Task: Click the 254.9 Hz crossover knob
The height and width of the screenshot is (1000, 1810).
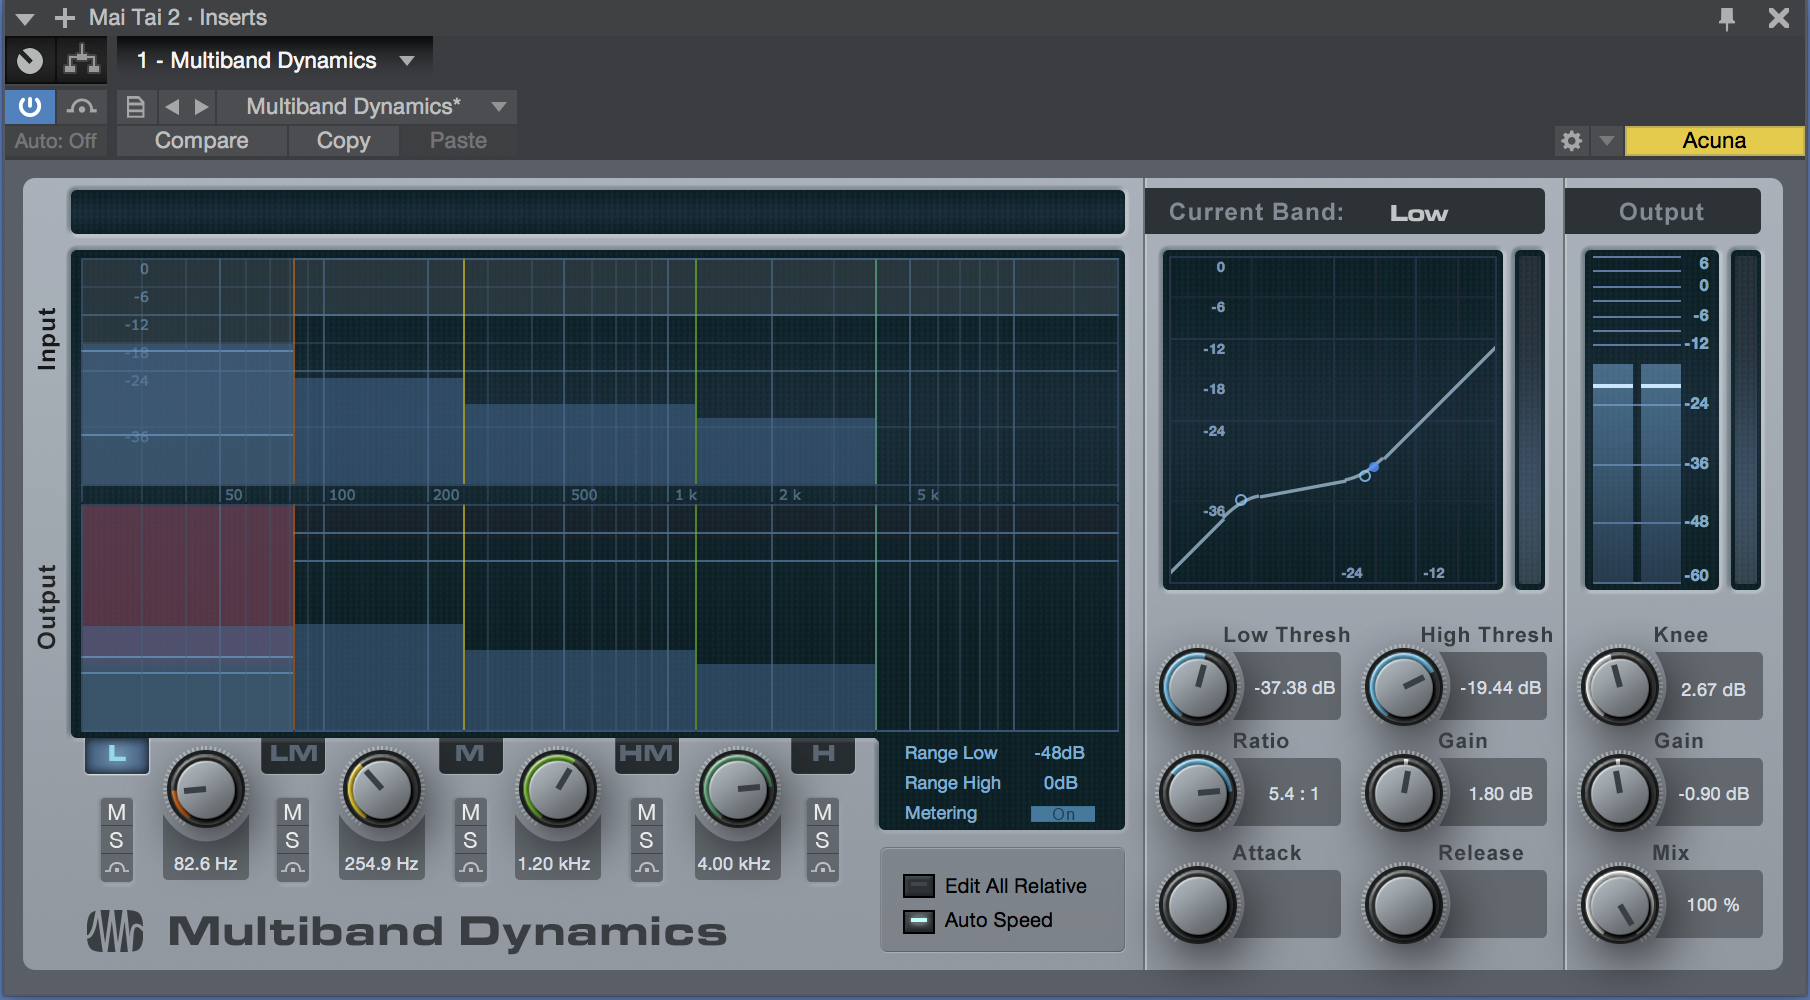Action: (x=381, y=790)
